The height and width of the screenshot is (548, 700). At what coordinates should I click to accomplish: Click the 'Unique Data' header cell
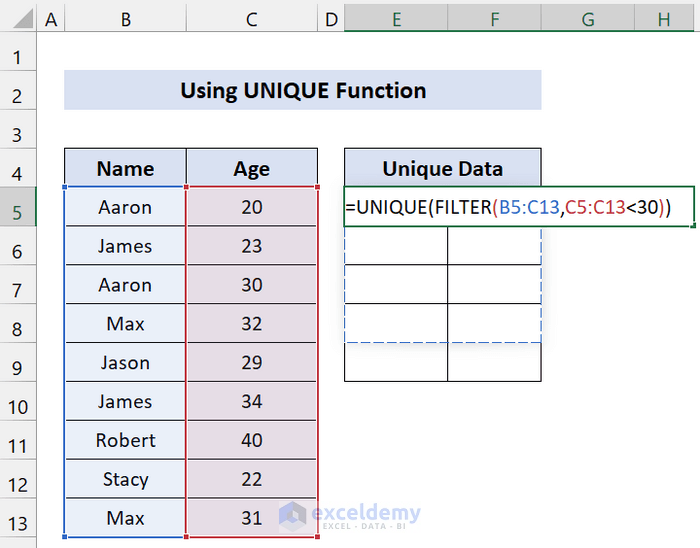(x=442, y=168)
